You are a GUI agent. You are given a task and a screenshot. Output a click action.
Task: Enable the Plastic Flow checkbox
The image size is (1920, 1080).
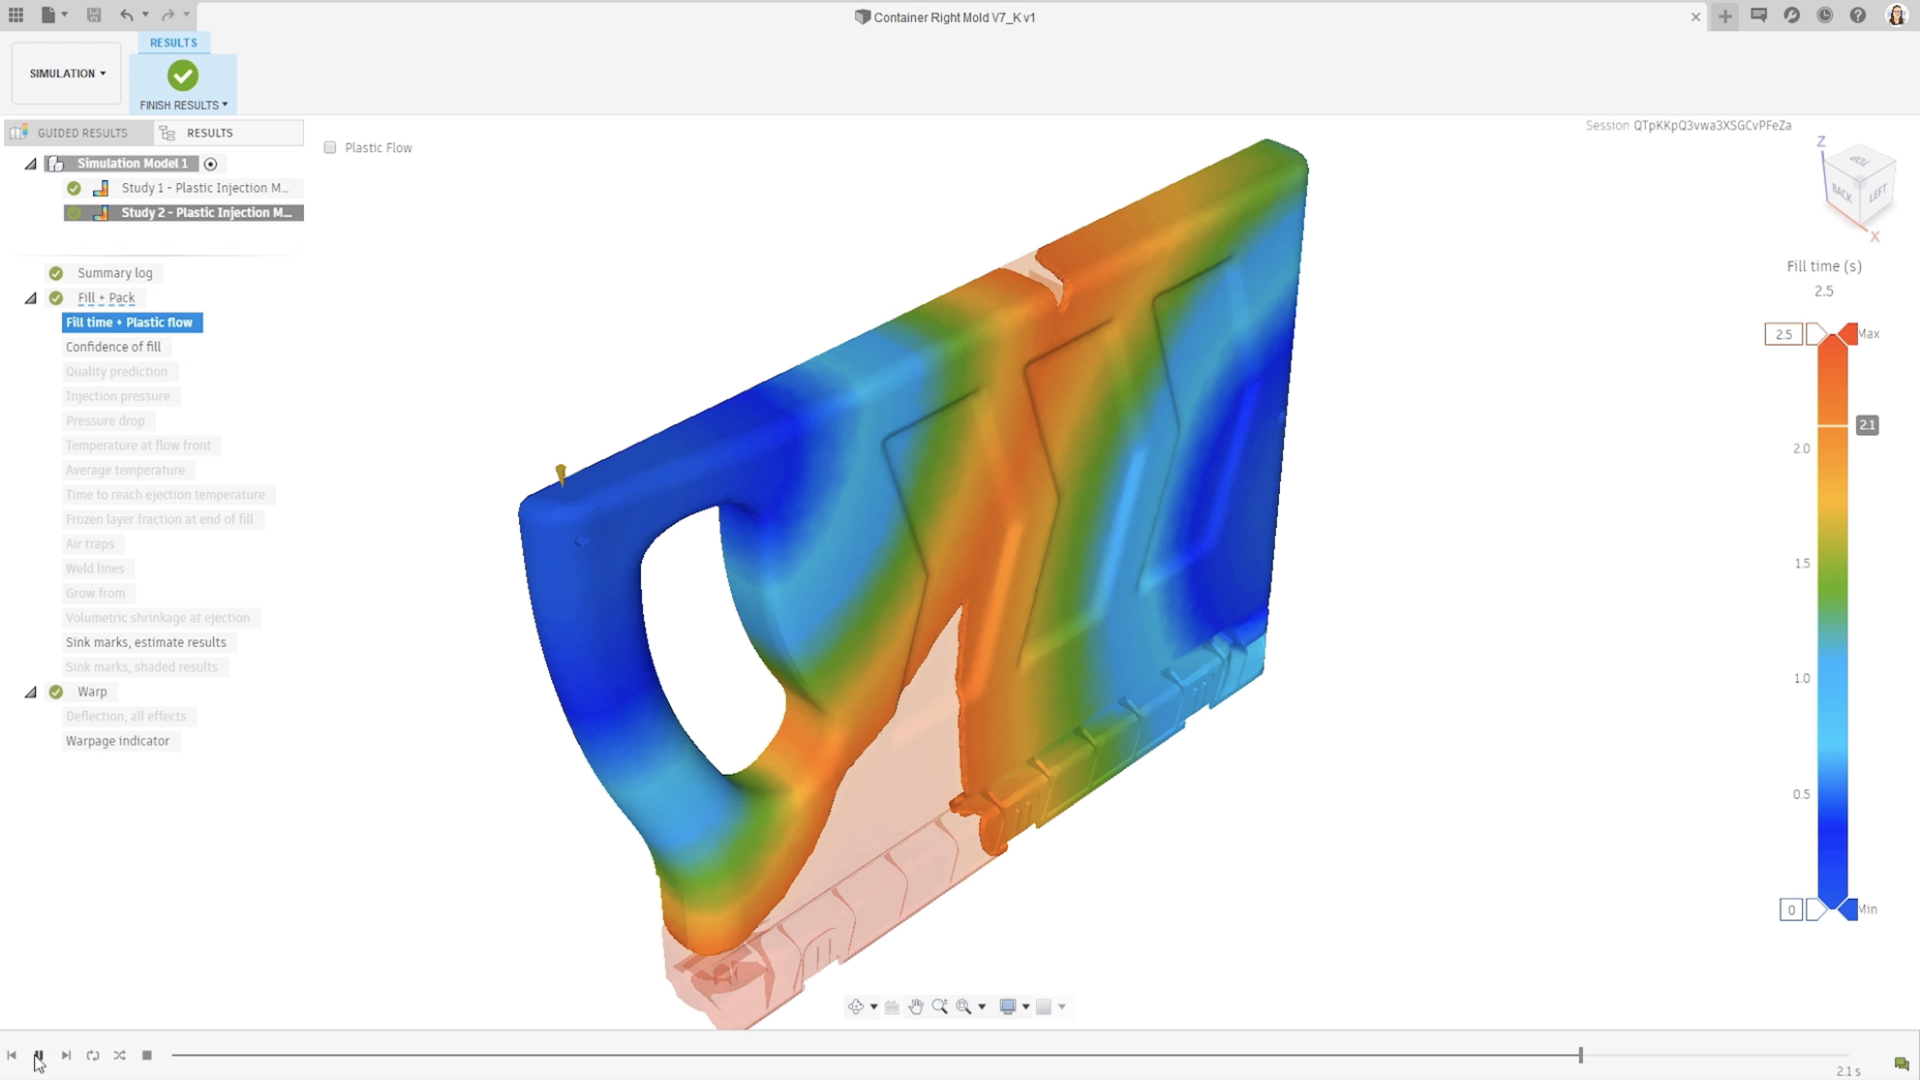pos(330,148)
